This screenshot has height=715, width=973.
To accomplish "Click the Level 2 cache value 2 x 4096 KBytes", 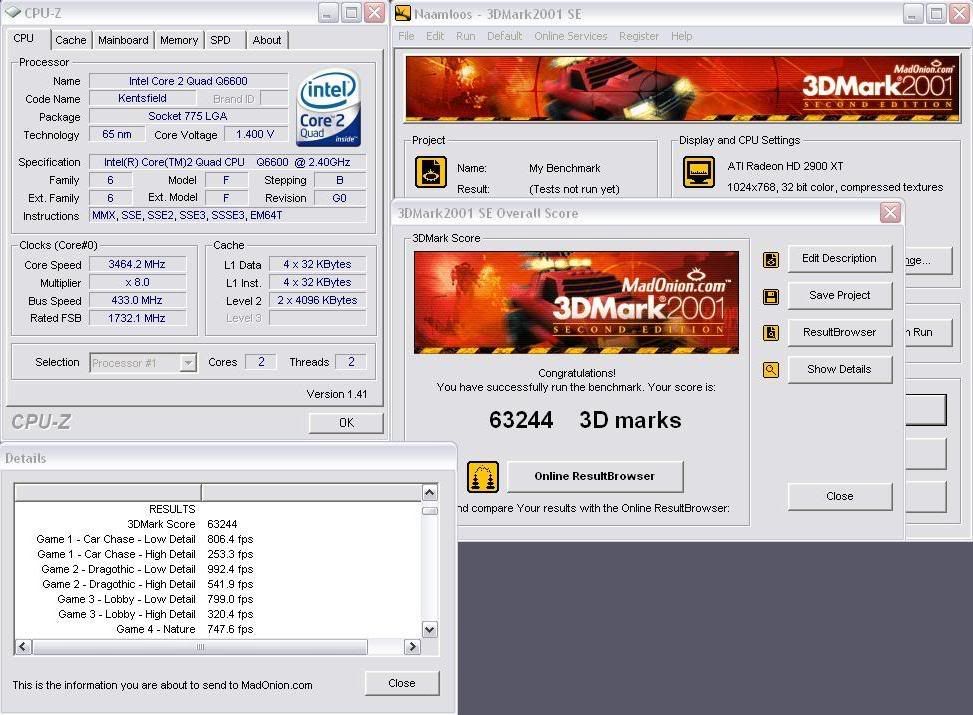I will (317, 300).
